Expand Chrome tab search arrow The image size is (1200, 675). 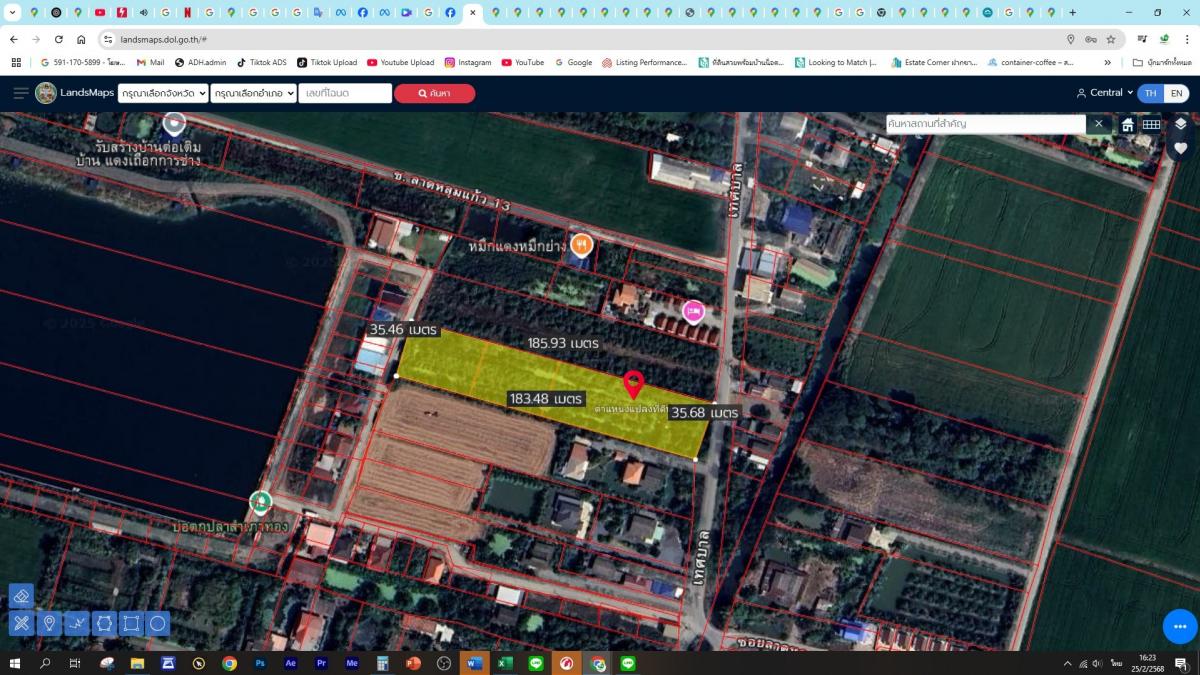point(11,12)
